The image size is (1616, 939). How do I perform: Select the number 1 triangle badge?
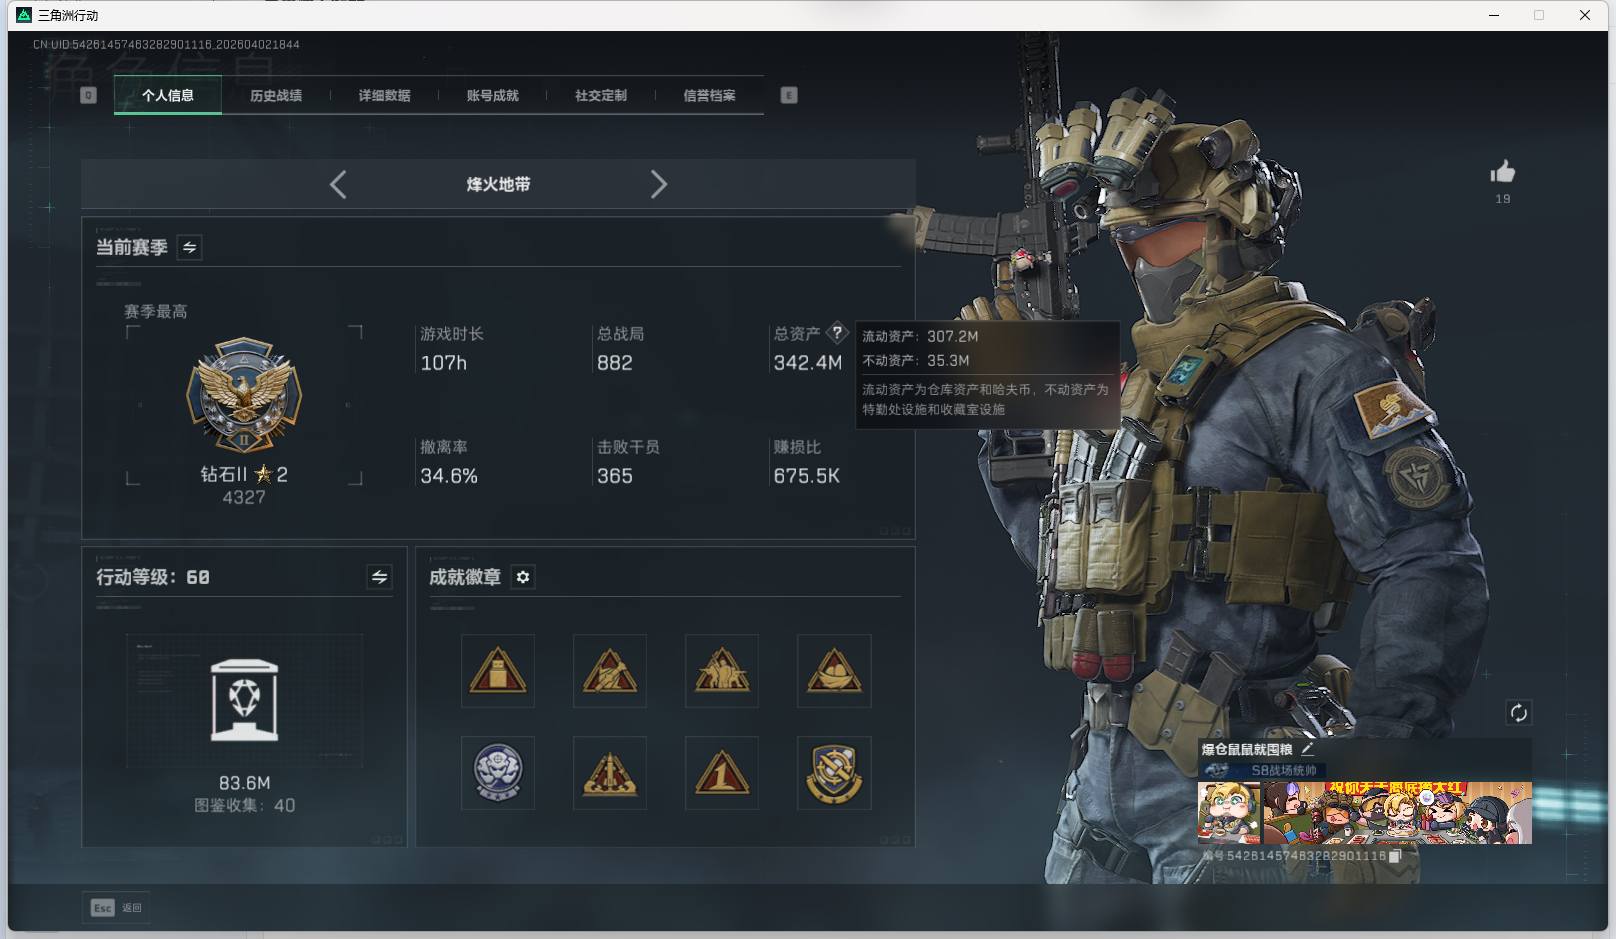point(722,773)
